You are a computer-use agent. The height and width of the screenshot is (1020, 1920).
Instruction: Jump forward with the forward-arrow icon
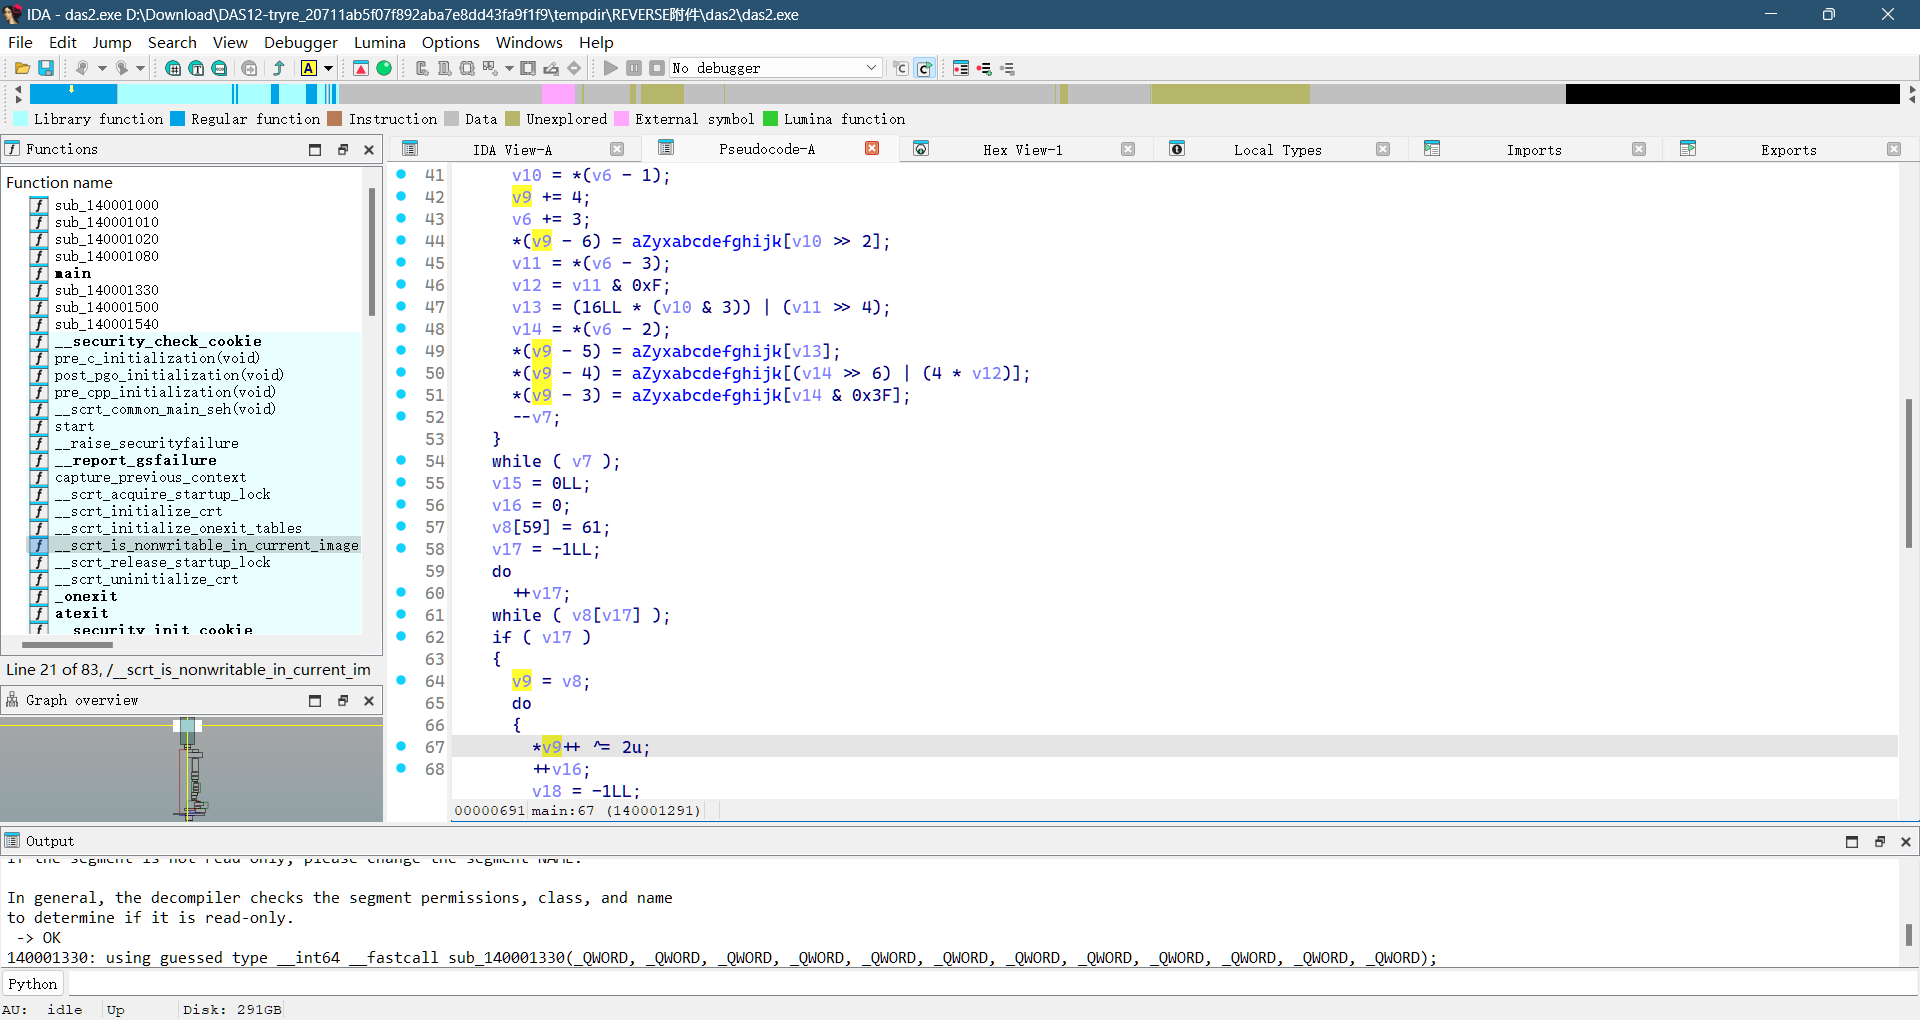[122, 68]
